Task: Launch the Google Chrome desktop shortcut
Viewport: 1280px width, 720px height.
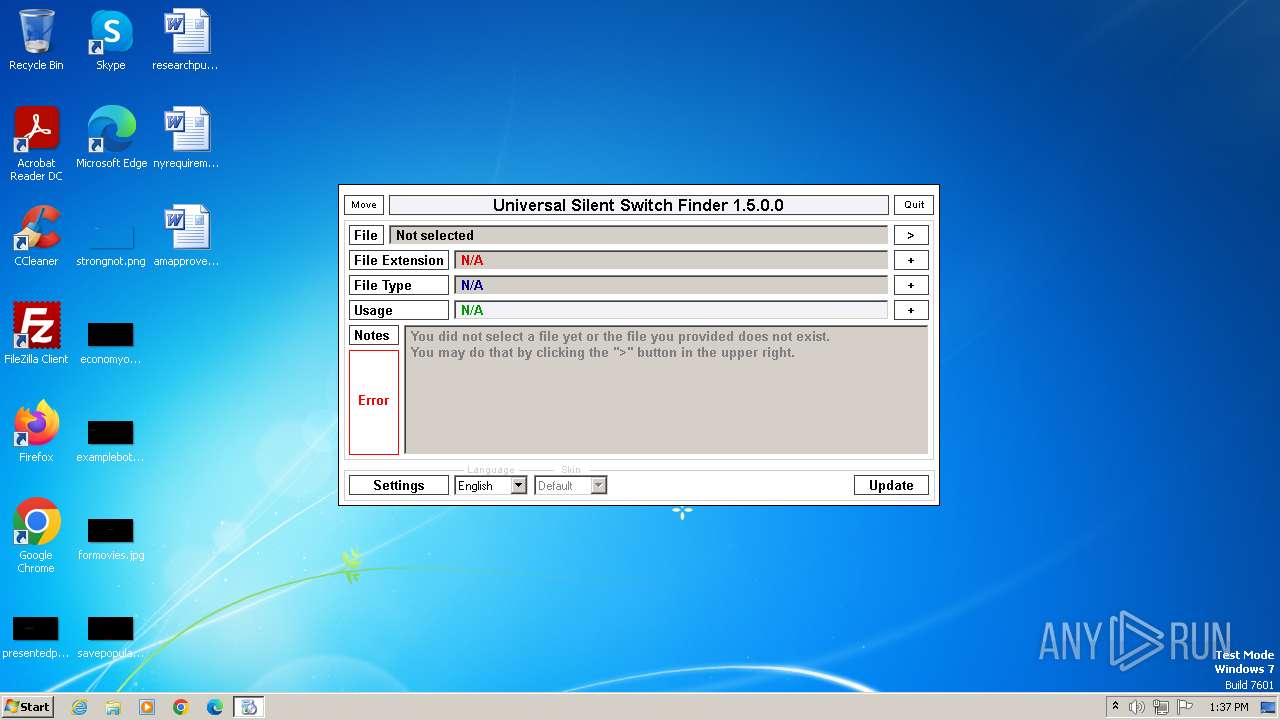Action: coord(36,535)
